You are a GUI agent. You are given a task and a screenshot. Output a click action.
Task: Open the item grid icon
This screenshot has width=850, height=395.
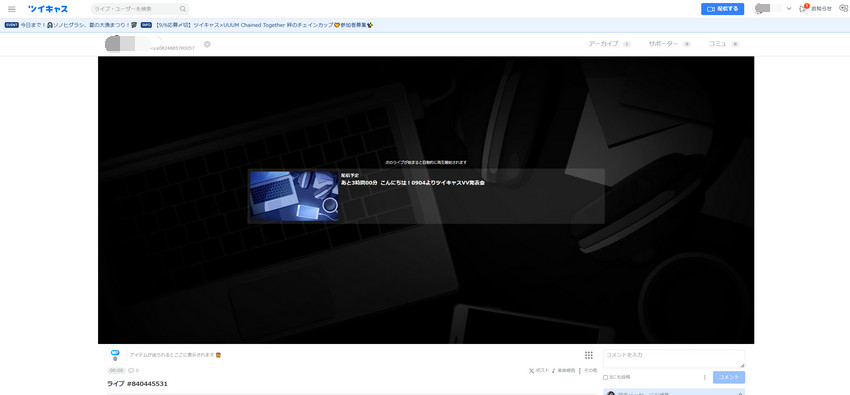[589, 355]
